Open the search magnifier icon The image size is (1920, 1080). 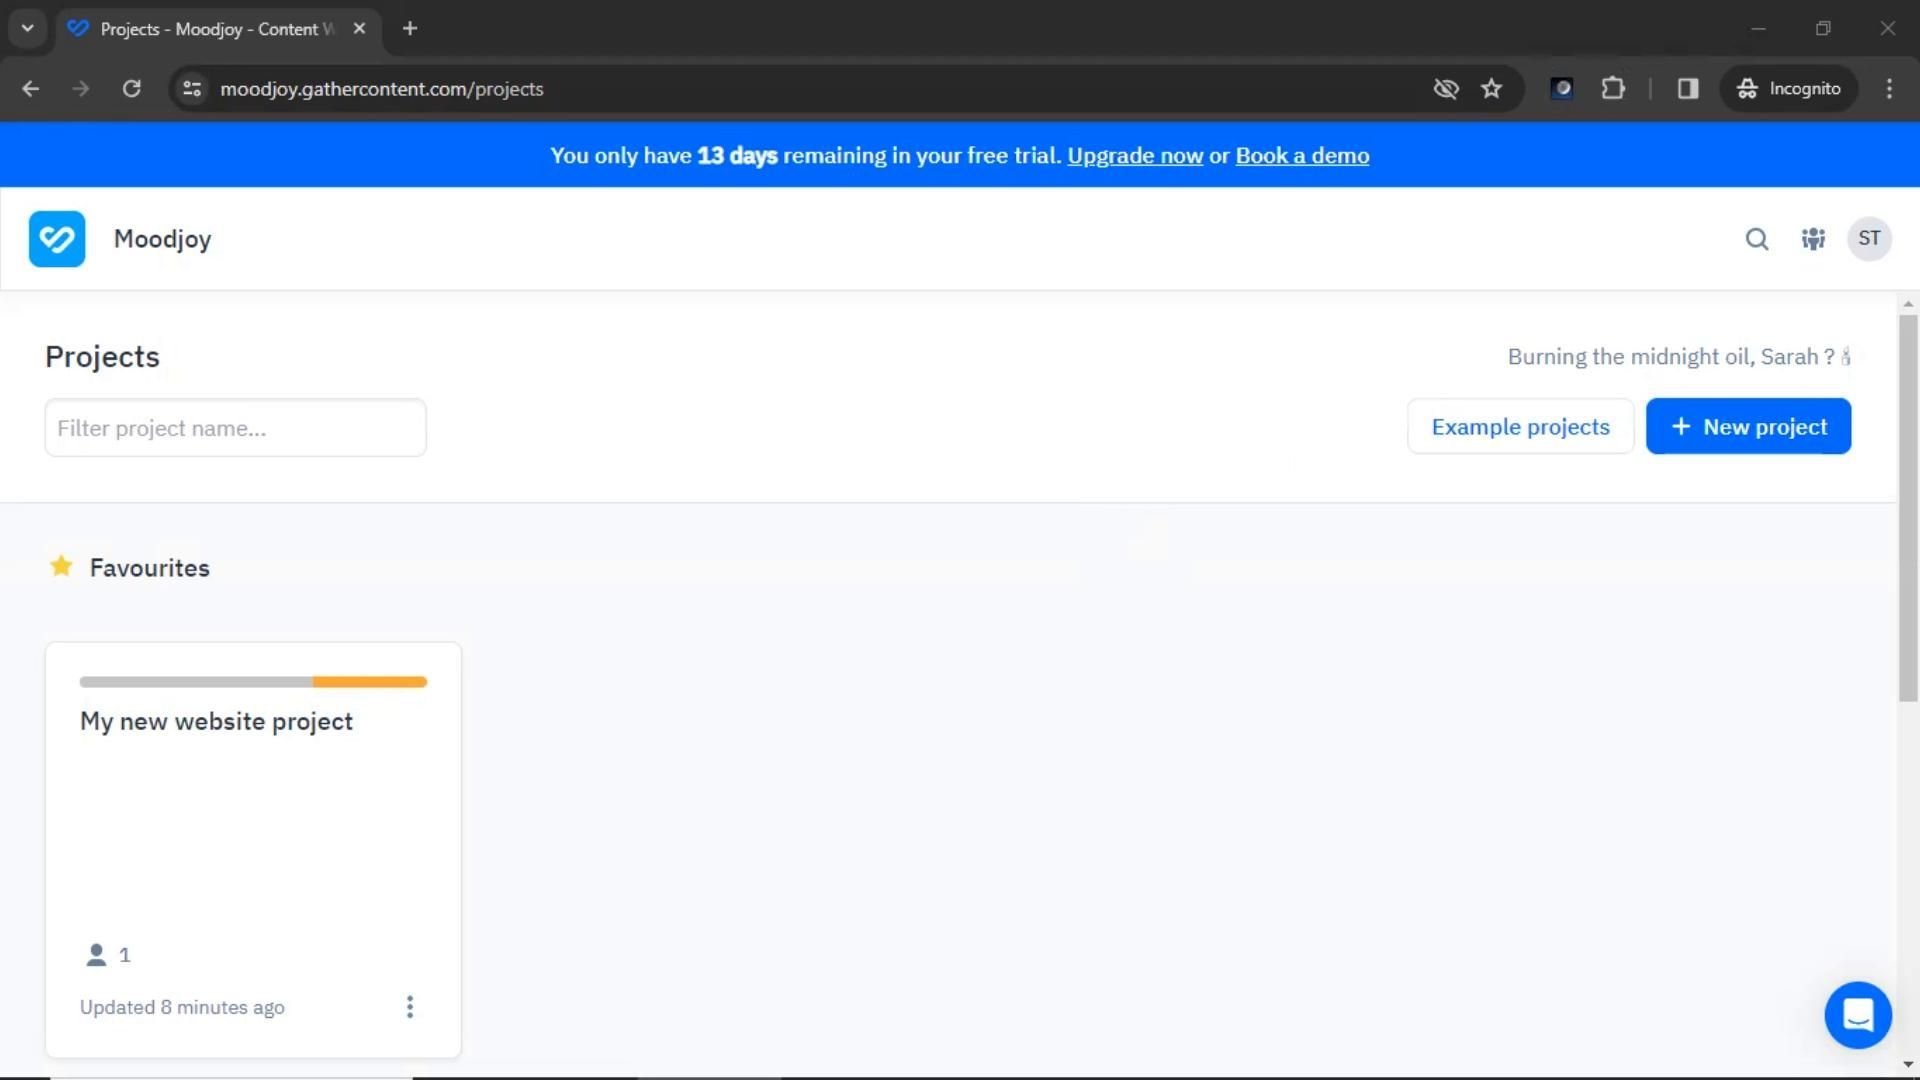click(1757, 239)
